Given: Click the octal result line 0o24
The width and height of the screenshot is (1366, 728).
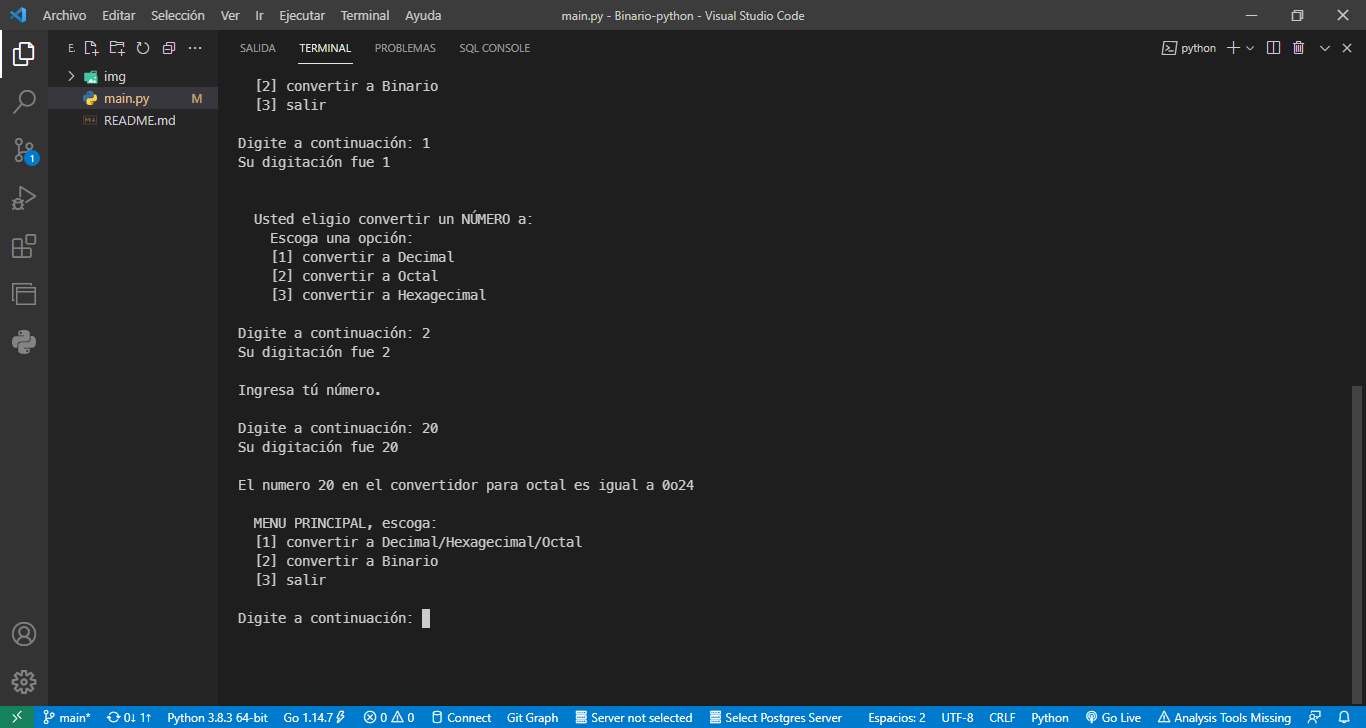Looking at the screenshot, I should tap(466, 485).
